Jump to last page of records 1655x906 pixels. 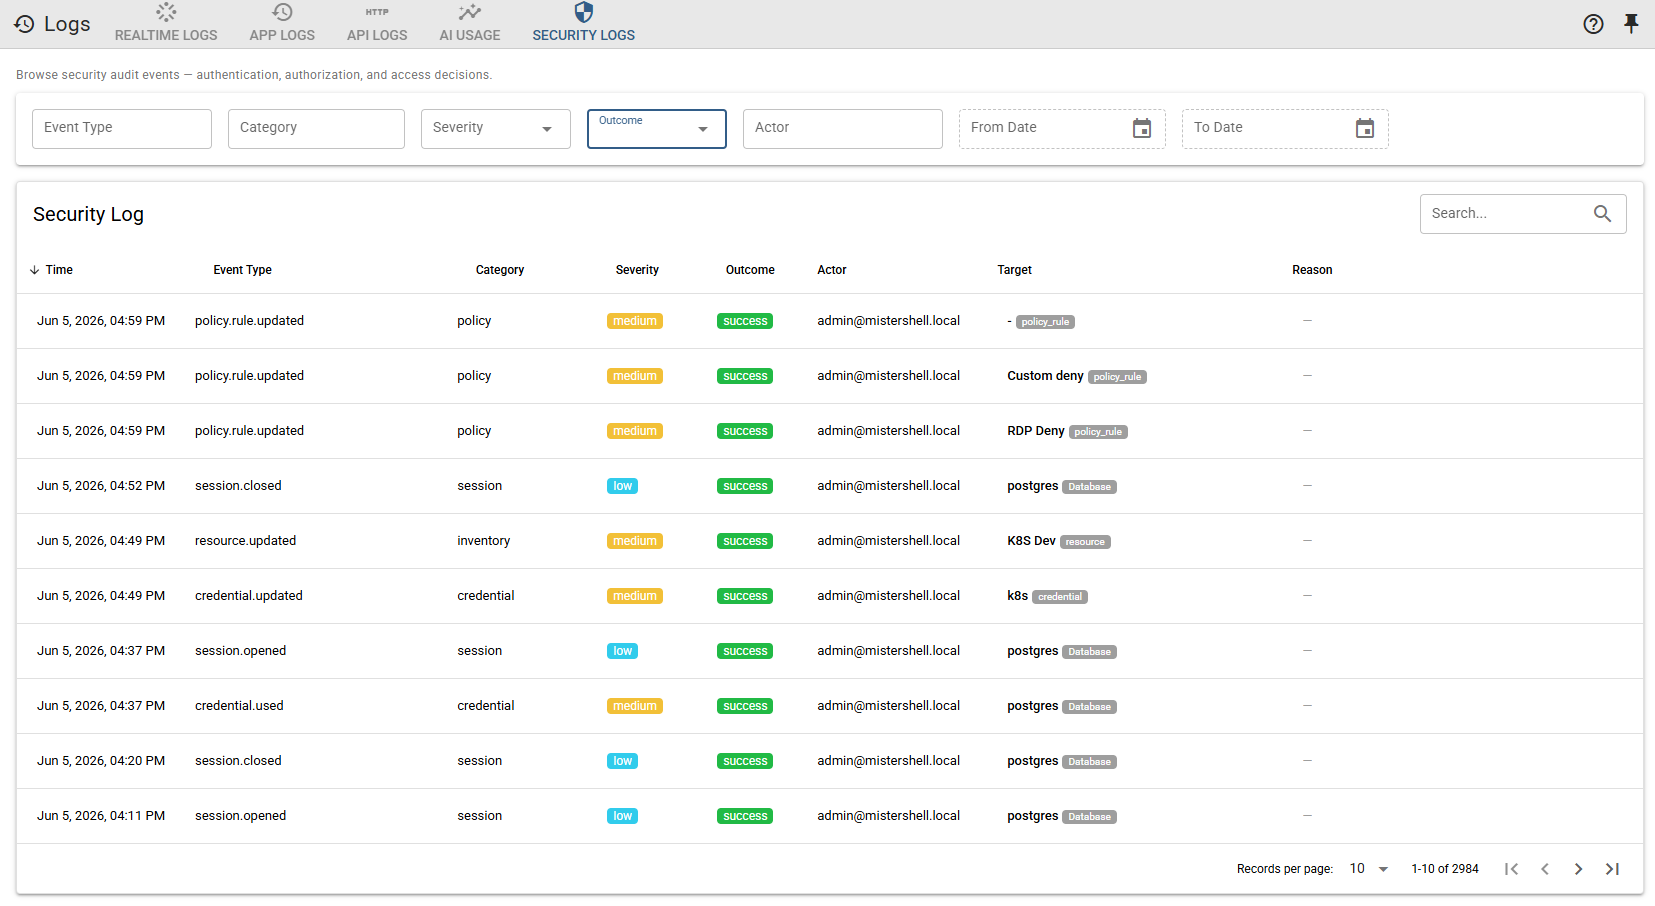[1612, 869]
